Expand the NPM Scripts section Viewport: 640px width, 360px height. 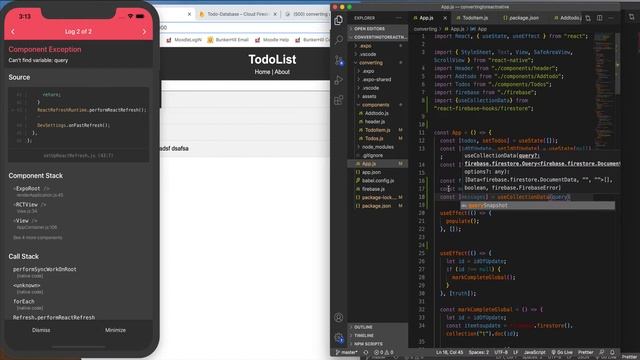pyautogui.click(x=378, y=344)
